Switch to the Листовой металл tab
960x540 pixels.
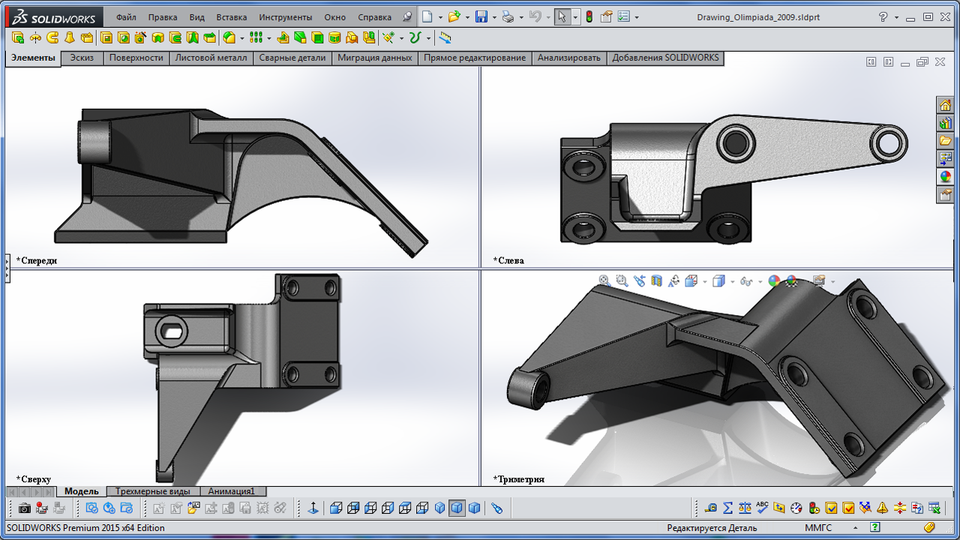211,58
